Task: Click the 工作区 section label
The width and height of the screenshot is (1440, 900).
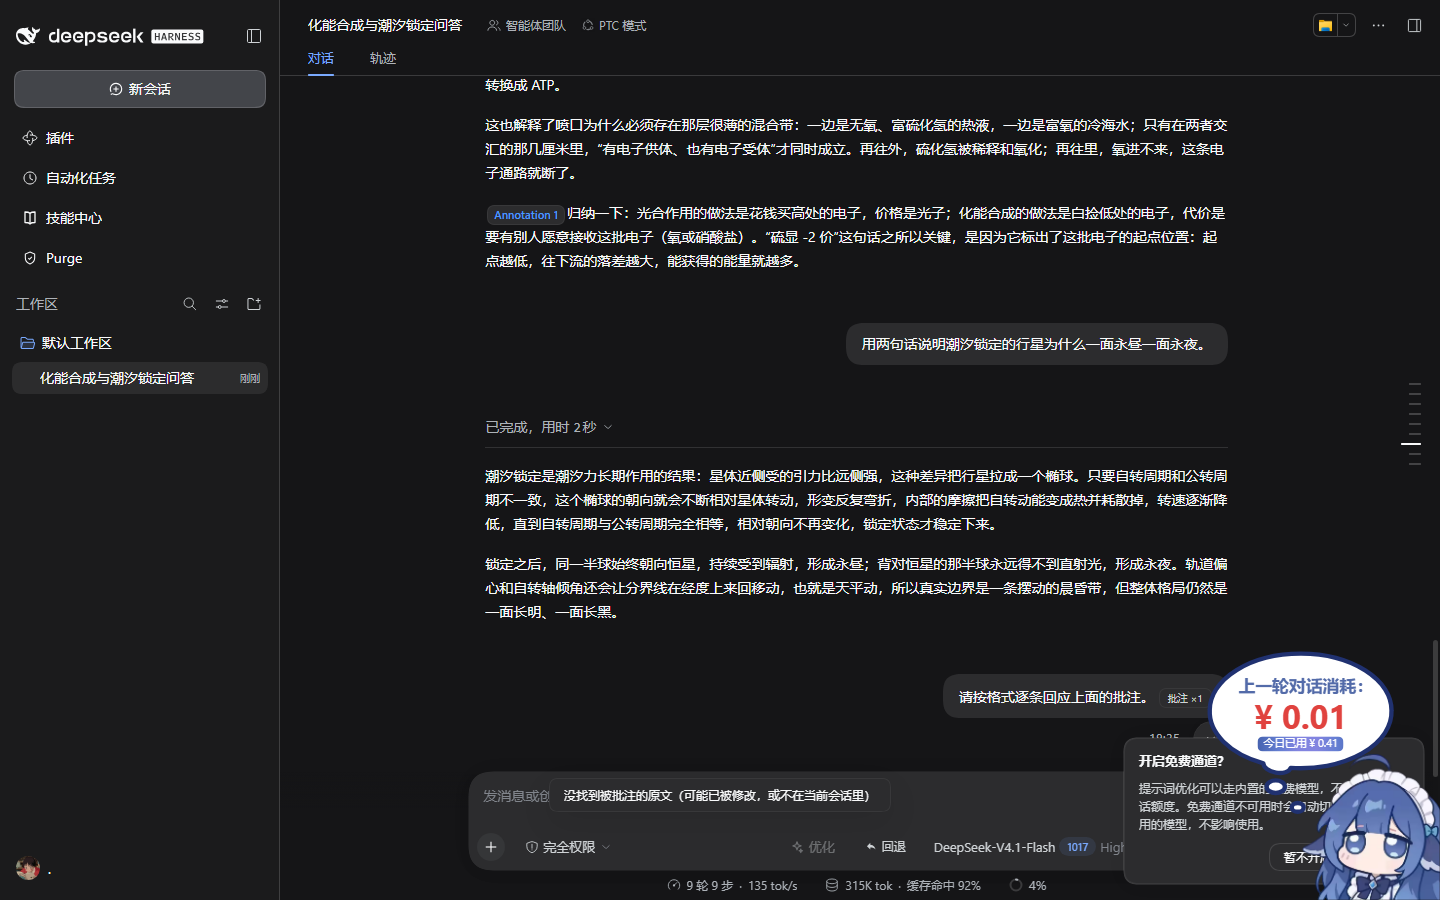Action: tap(37, 304)
